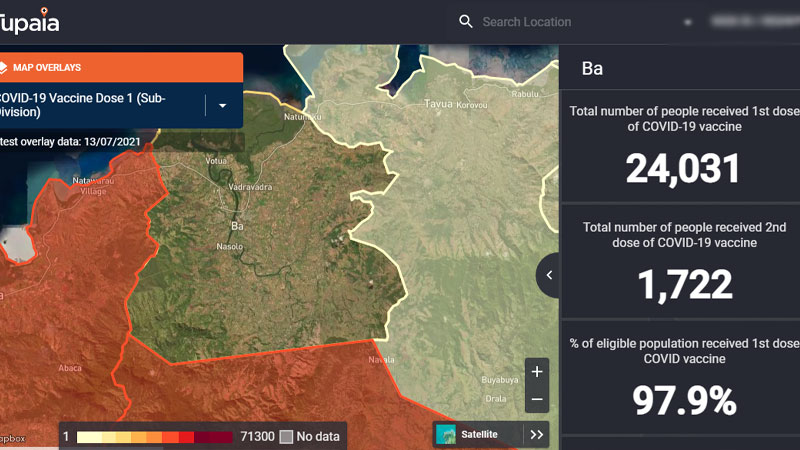The height and width of the screenshot is (450, 800).
Task: Click the Satellite tile thumbnail icon
Action: [x=445, y=435]
